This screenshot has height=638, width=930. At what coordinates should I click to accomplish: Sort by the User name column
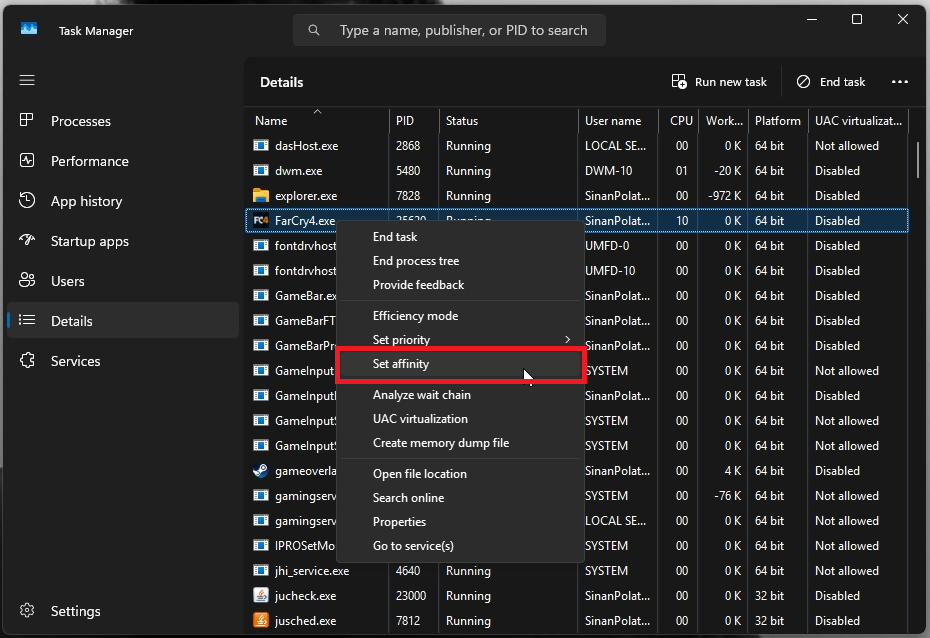(x=618, y=120)
